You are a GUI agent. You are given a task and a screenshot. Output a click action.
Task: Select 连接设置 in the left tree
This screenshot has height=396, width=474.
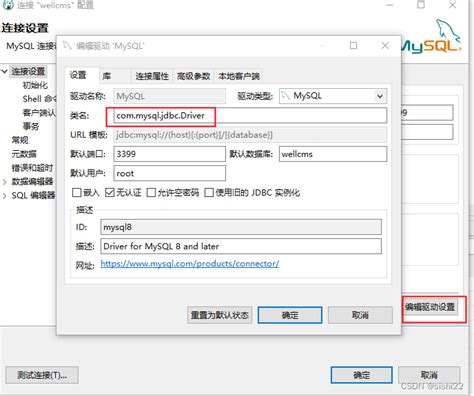pos(28,71)
